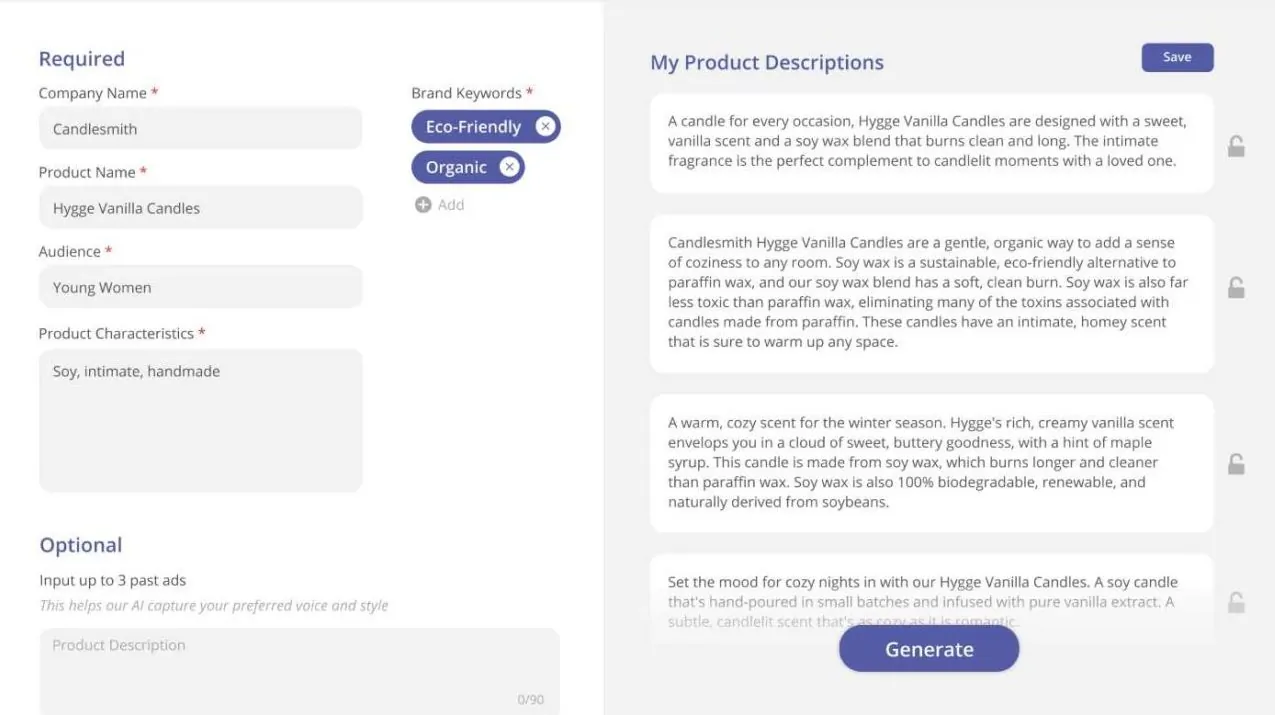This screenshot has width=1275, height=715.
Task: Save the product descriptions
Action: coord(1177,58)
